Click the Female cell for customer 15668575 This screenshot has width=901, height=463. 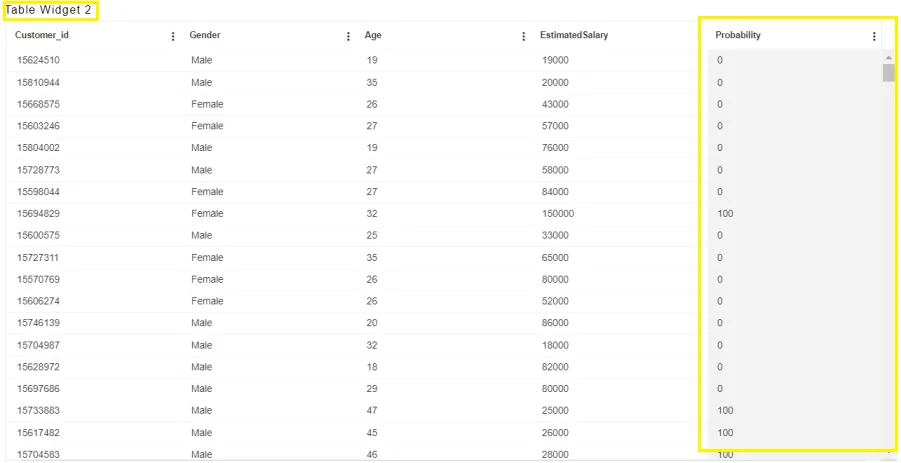(x=207, y=105)
